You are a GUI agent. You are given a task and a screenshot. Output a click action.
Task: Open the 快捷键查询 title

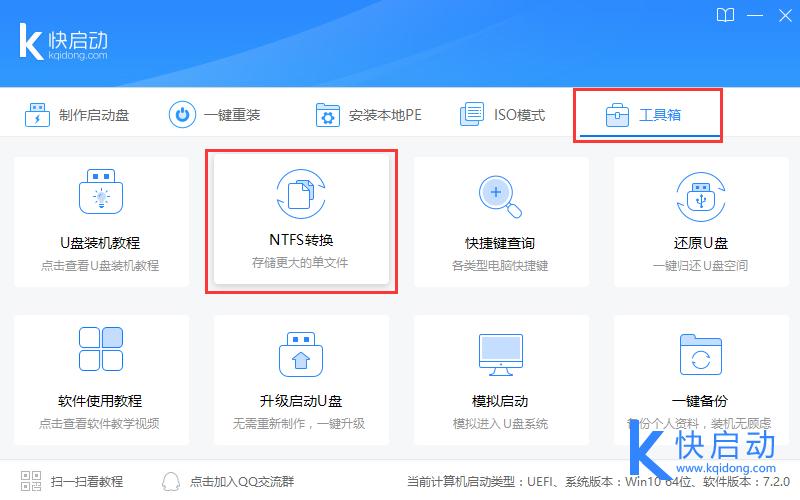[x=500, y=243]
